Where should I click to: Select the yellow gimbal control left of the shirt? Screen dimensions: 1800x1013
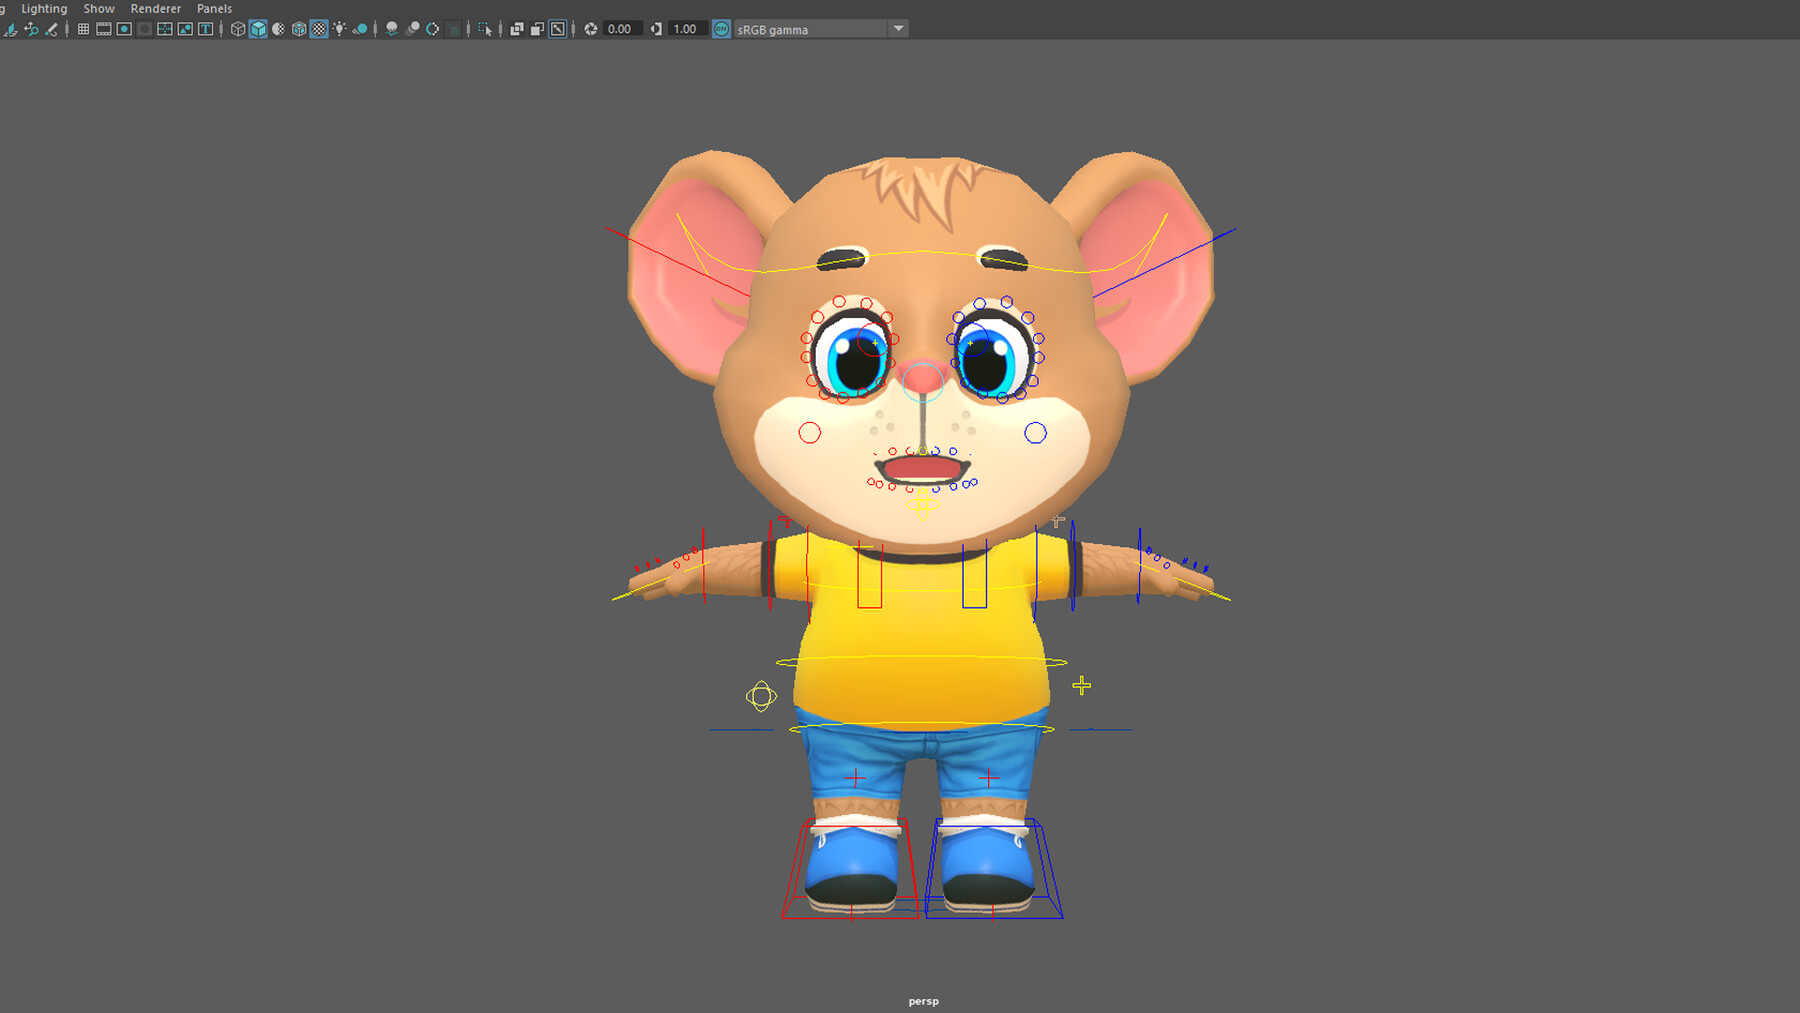tap(761, 696)
